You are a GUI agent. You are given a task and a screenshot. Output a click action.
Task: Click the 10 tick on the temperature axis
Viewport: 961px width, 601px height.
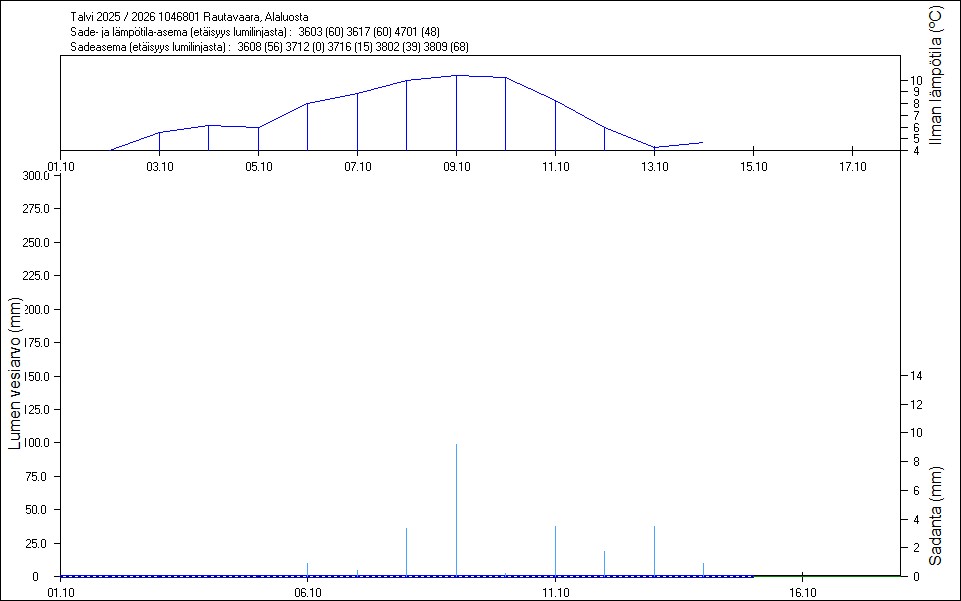pos(915,80)
